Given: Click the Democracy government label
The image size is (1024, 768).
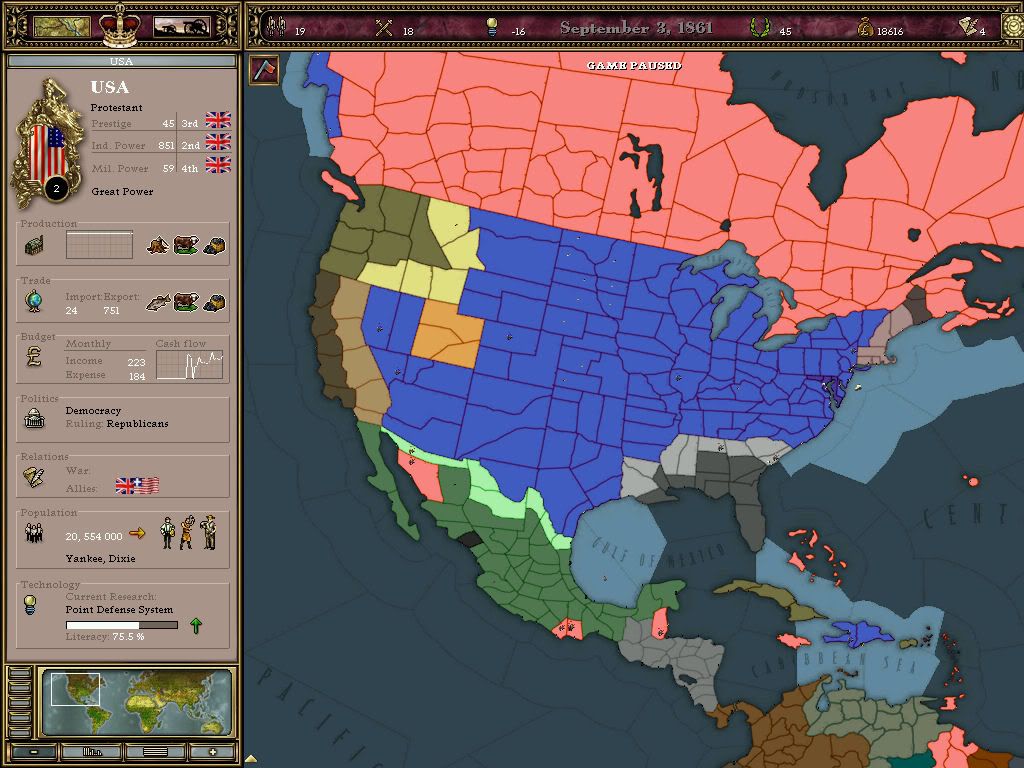Looking at the screenshot, I should 93,411.
